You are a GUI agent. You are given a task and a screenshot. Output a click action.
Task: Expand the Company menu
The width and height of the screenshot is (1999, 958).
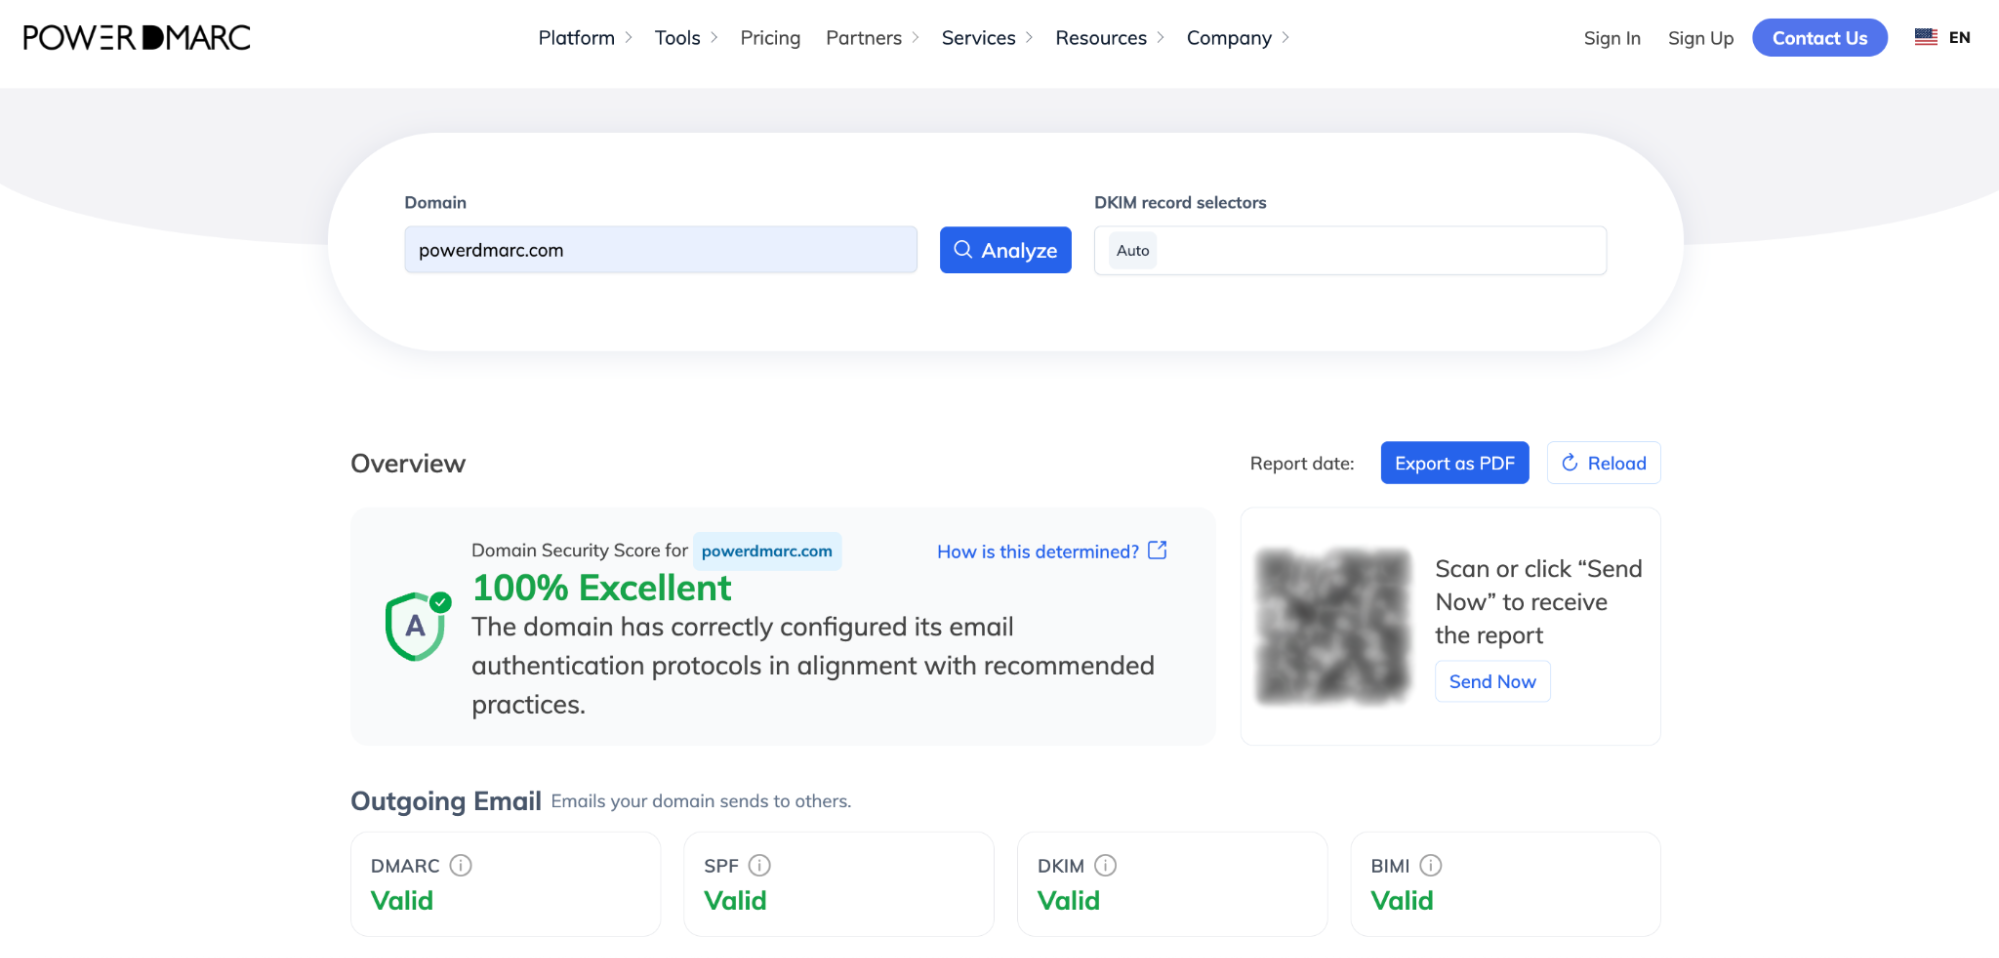pyautogui.click(x=1238, y=38)
